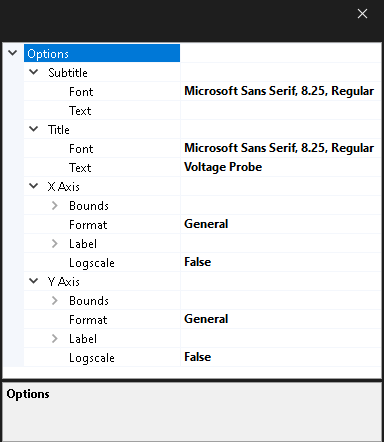Click the Options description heading at bottom

pos(28,394)
